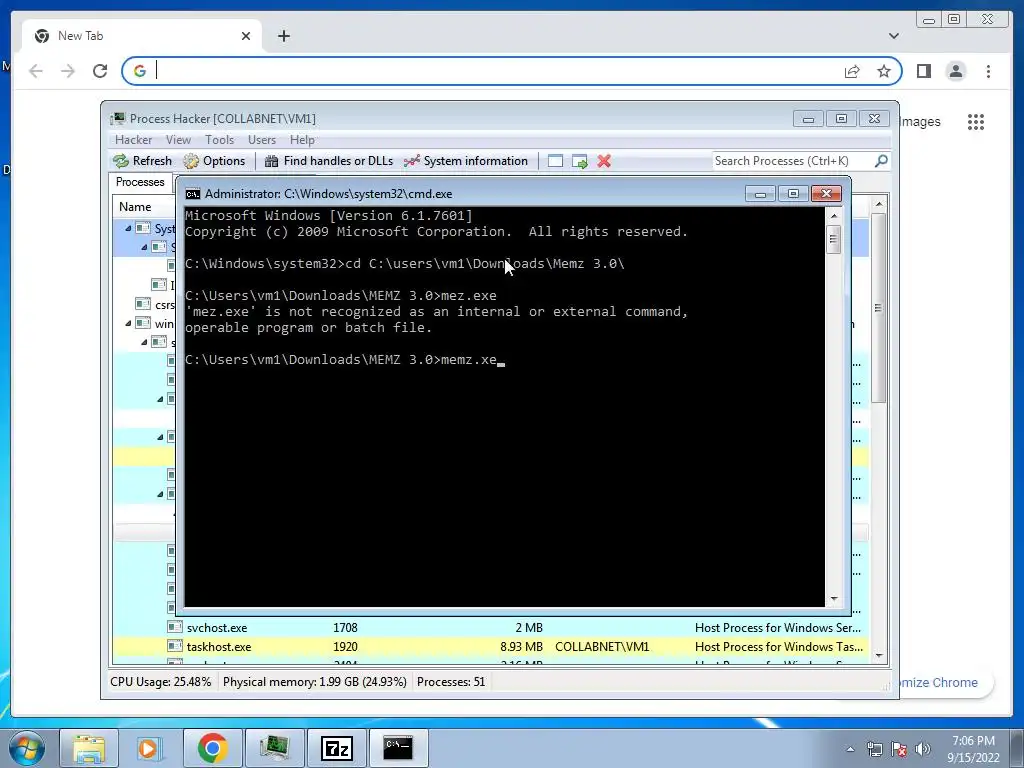Open Windows Explorer from taskbar
1024x768 pixels.
click(x=89, y=748)
